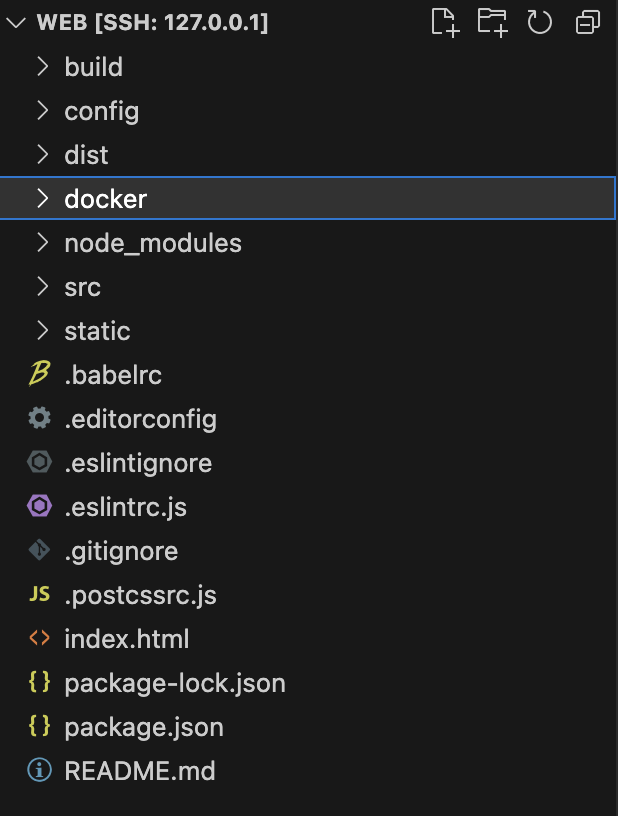
Task: Click the JS icon beside .postcssrc.js
Action: 39,595
